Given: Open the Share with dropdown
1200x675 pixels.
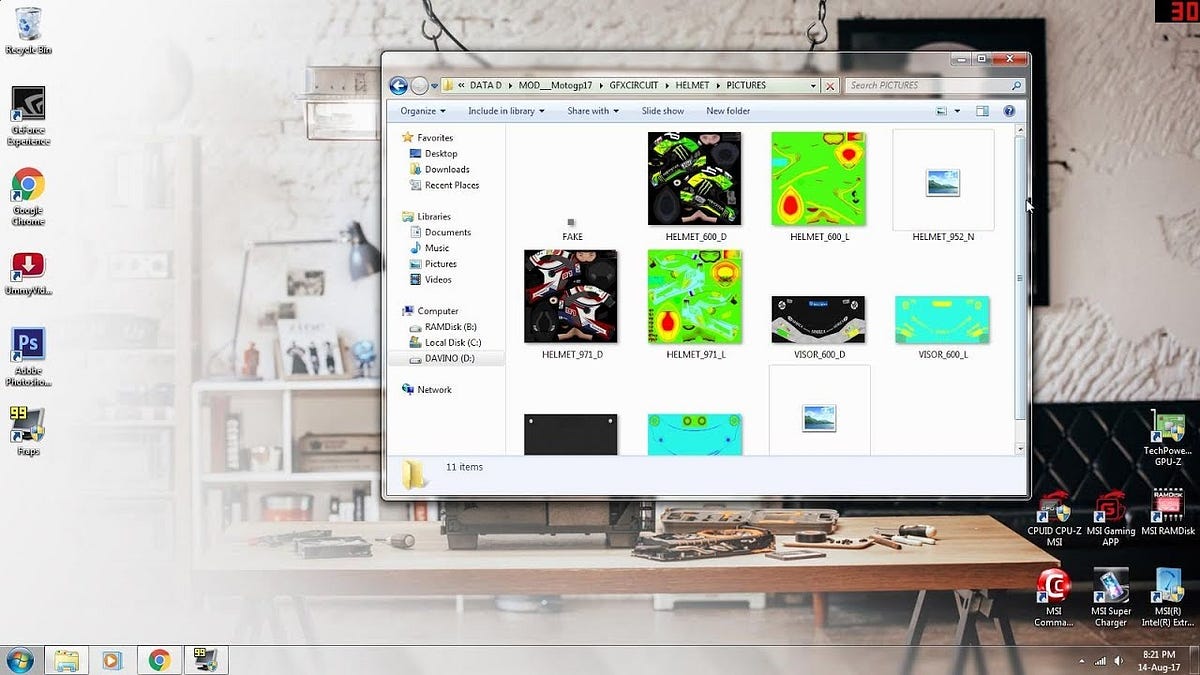Looking at the screenshot, I should coord(592,111).
